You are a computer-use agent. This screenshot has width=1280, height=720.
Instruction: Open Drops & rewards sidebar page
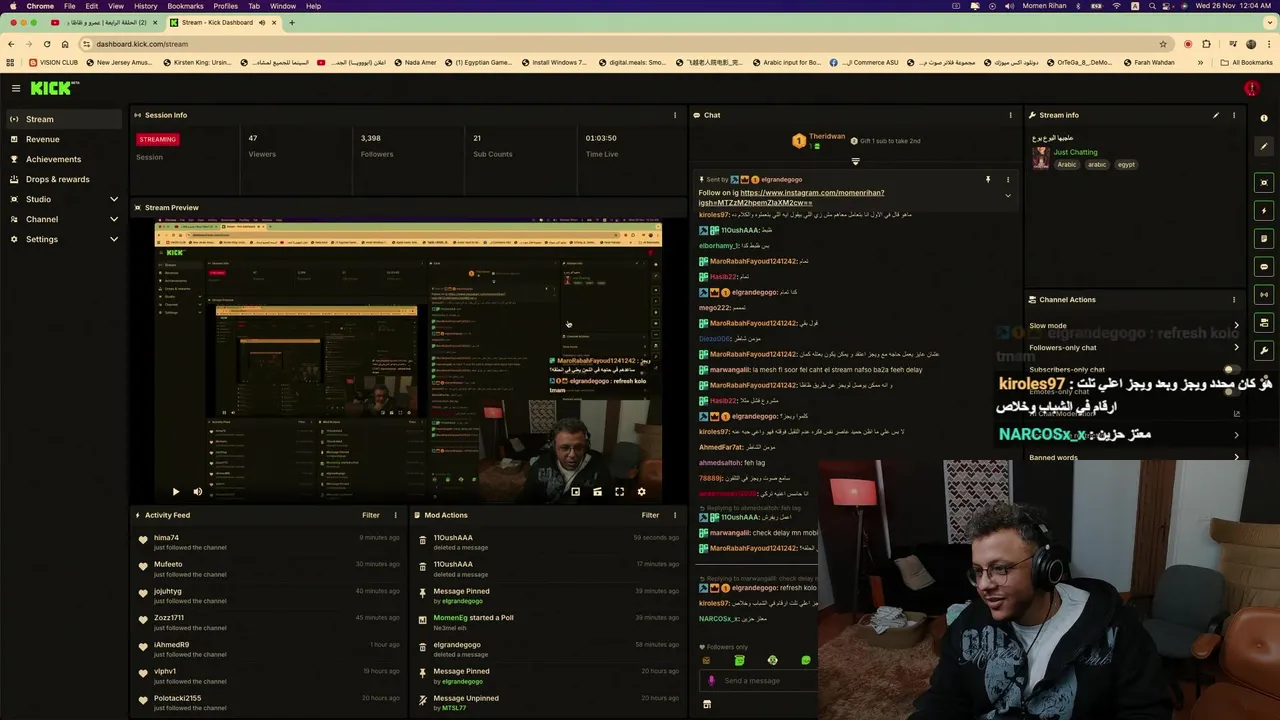click(64, 179)
